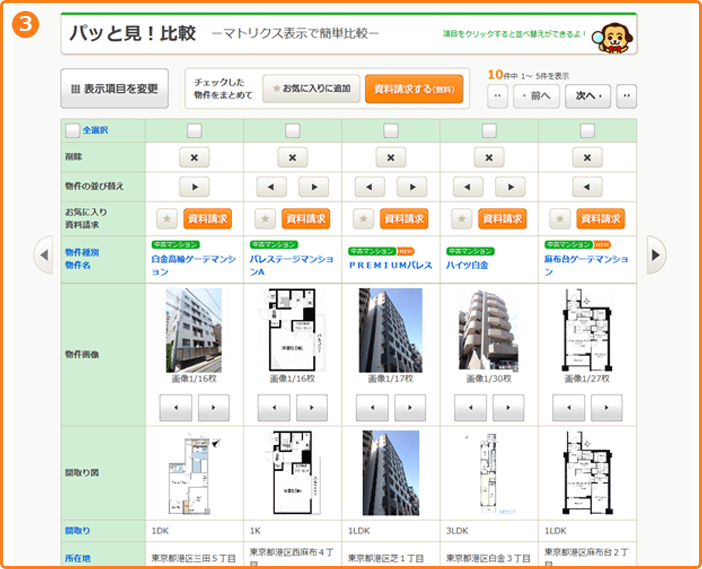Delete the 麻布台ゲーテマンション column with X
The width and height of the screenshot is (702, 569).
[587, 158]
